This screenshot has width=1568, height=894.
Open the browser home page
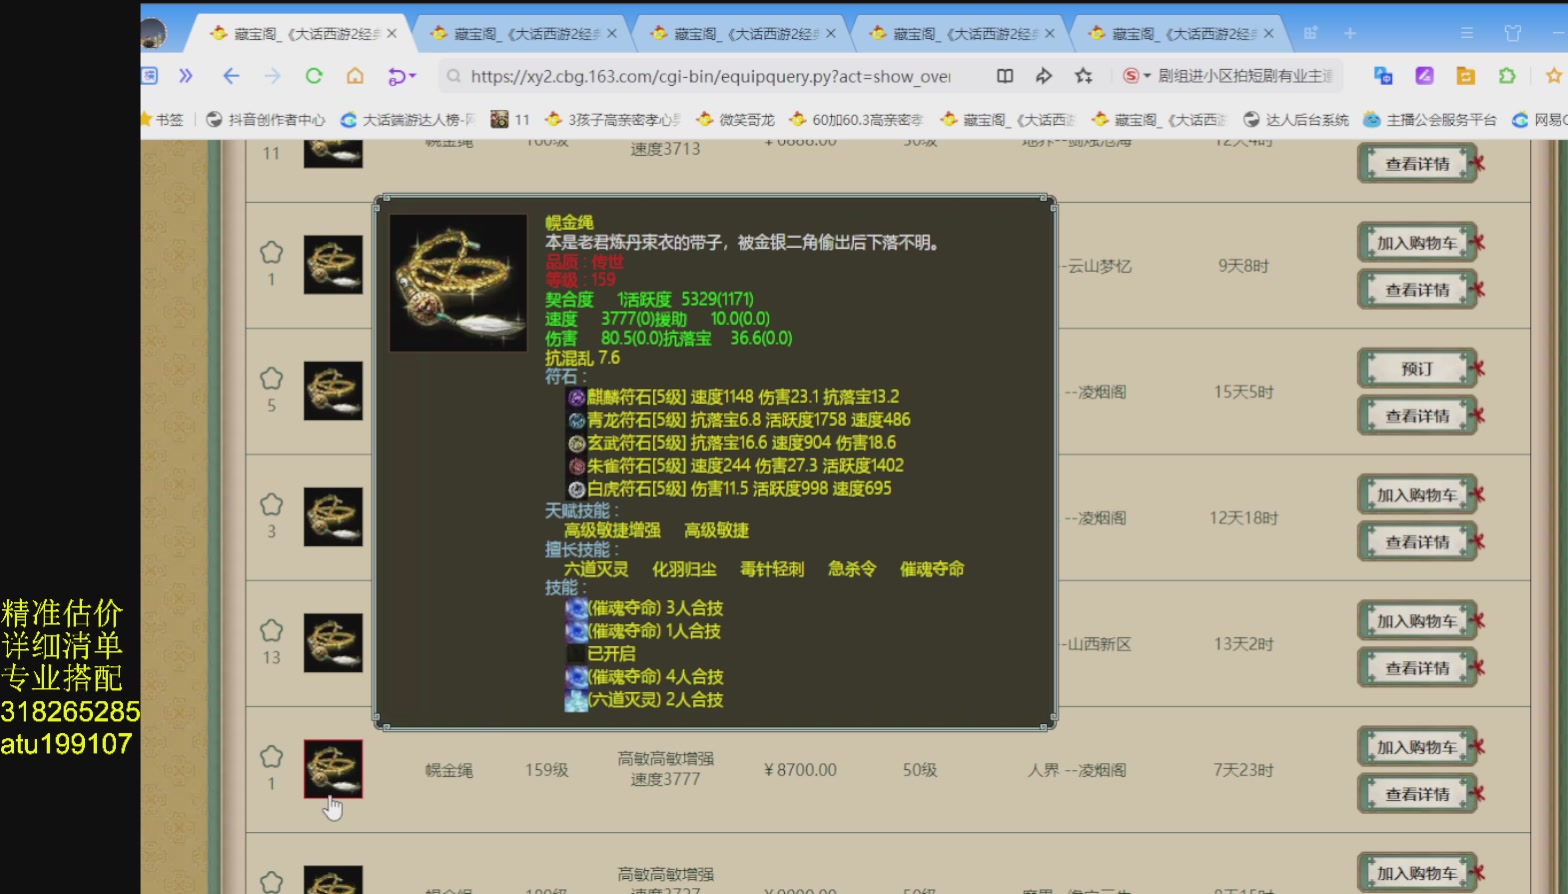pyautogui.click(x=355, y=76)
